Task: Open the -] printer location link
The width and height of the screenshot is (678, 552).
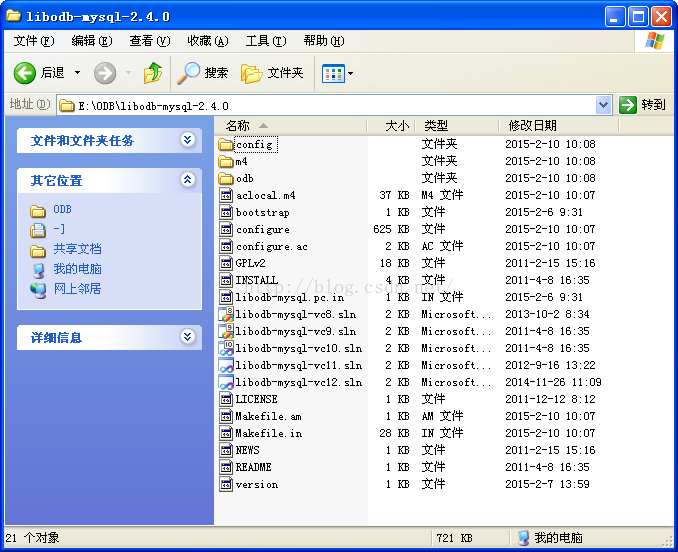Action: 59,229
